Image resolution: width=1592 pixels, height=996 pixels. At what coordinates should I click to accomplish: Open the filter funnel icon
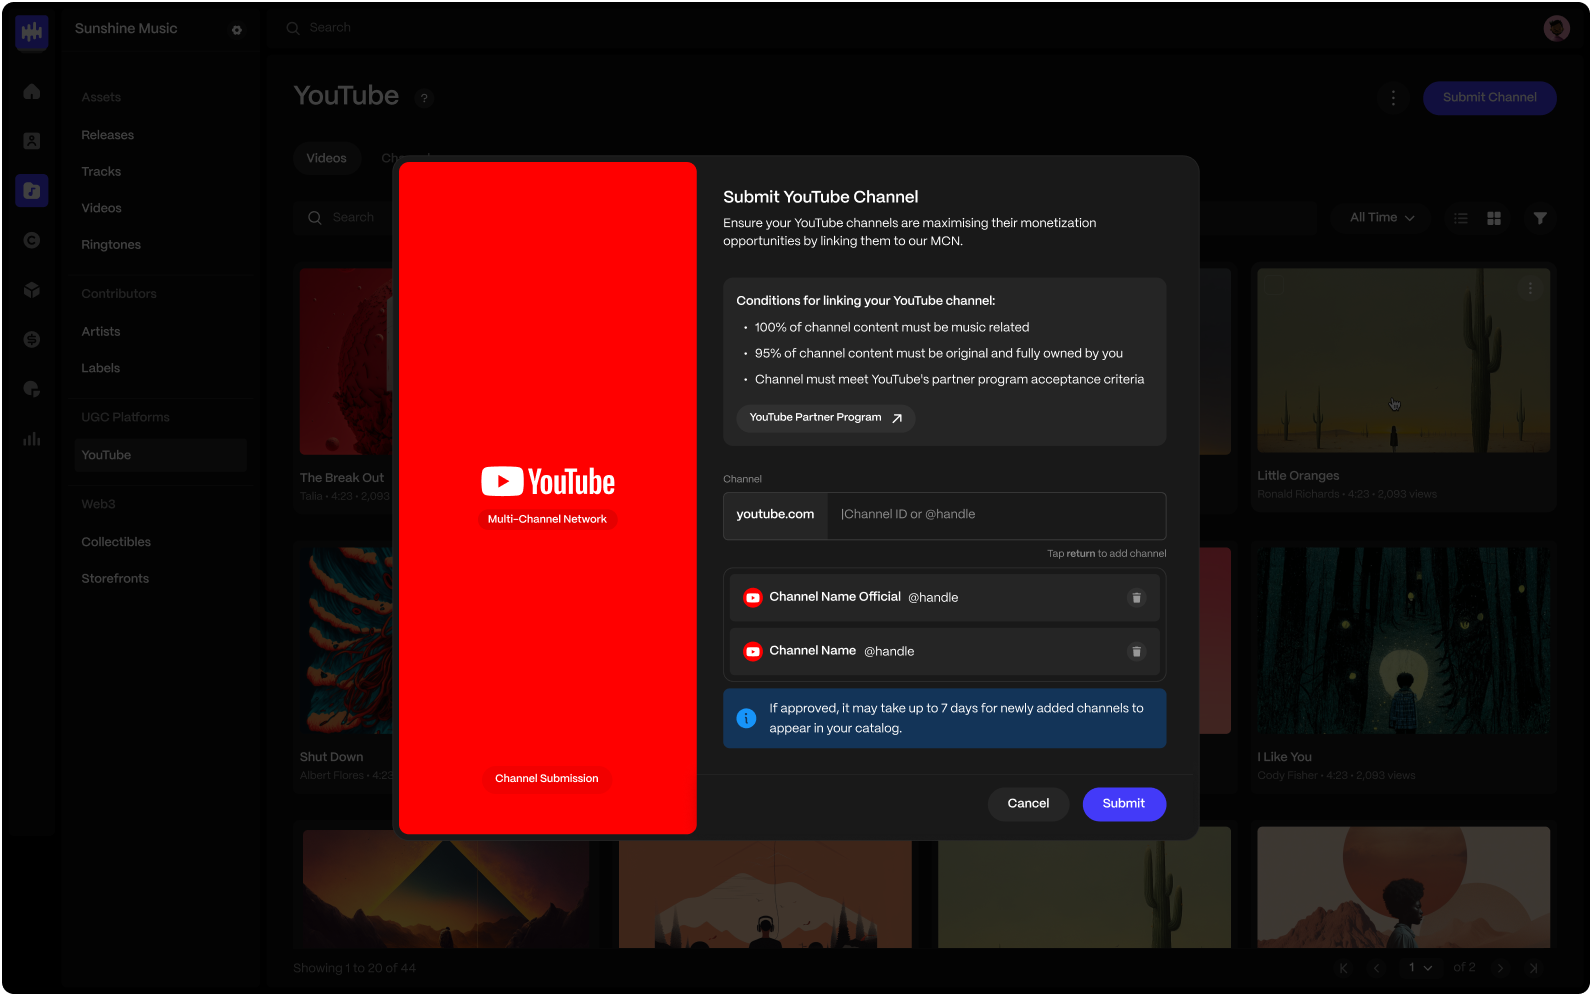click(1540, 218)
